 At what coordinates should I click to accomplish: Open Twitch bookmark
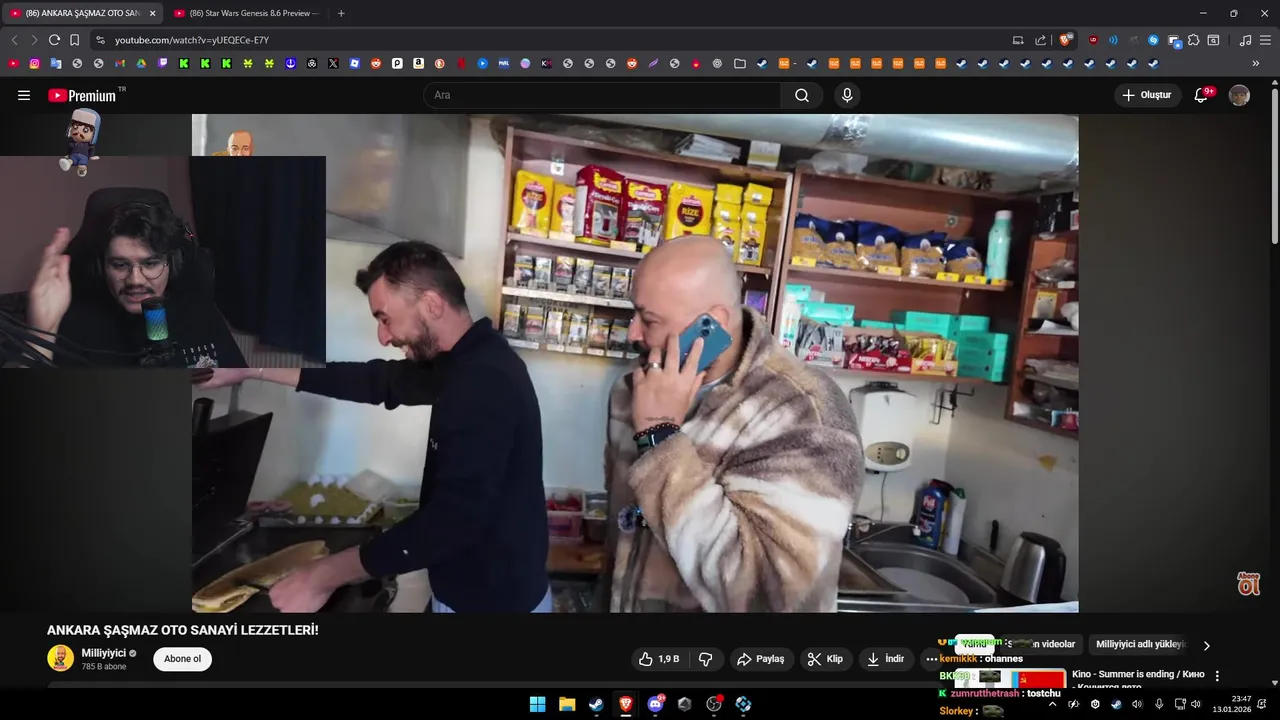[x=163, y=63]
